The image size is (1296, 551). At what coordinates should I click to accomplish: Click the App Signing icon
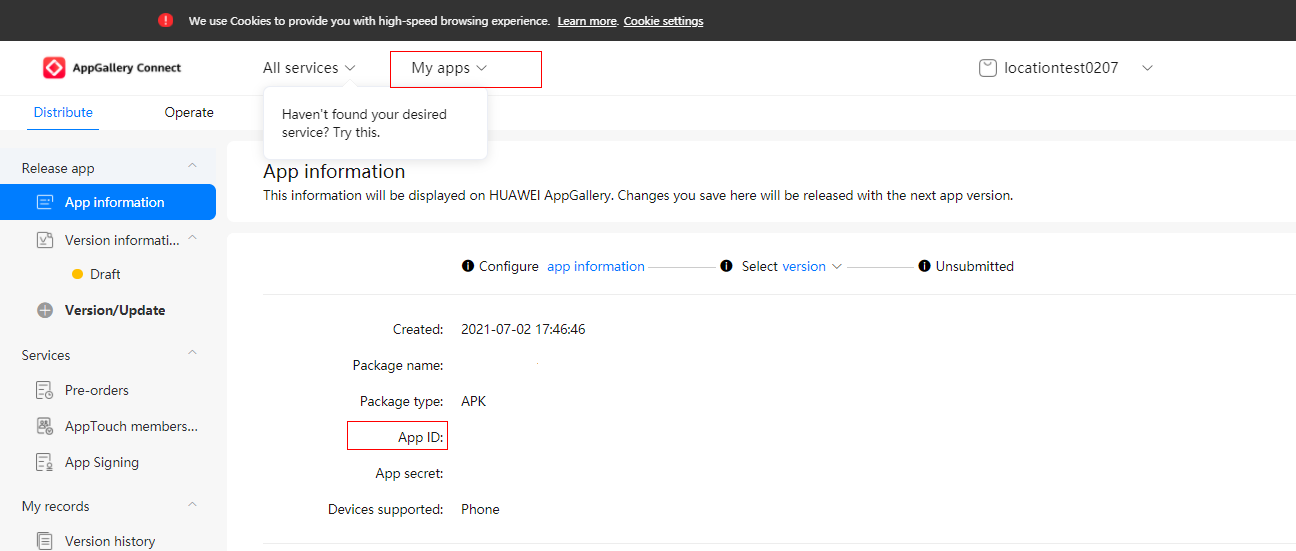click(x=45, y=462)
